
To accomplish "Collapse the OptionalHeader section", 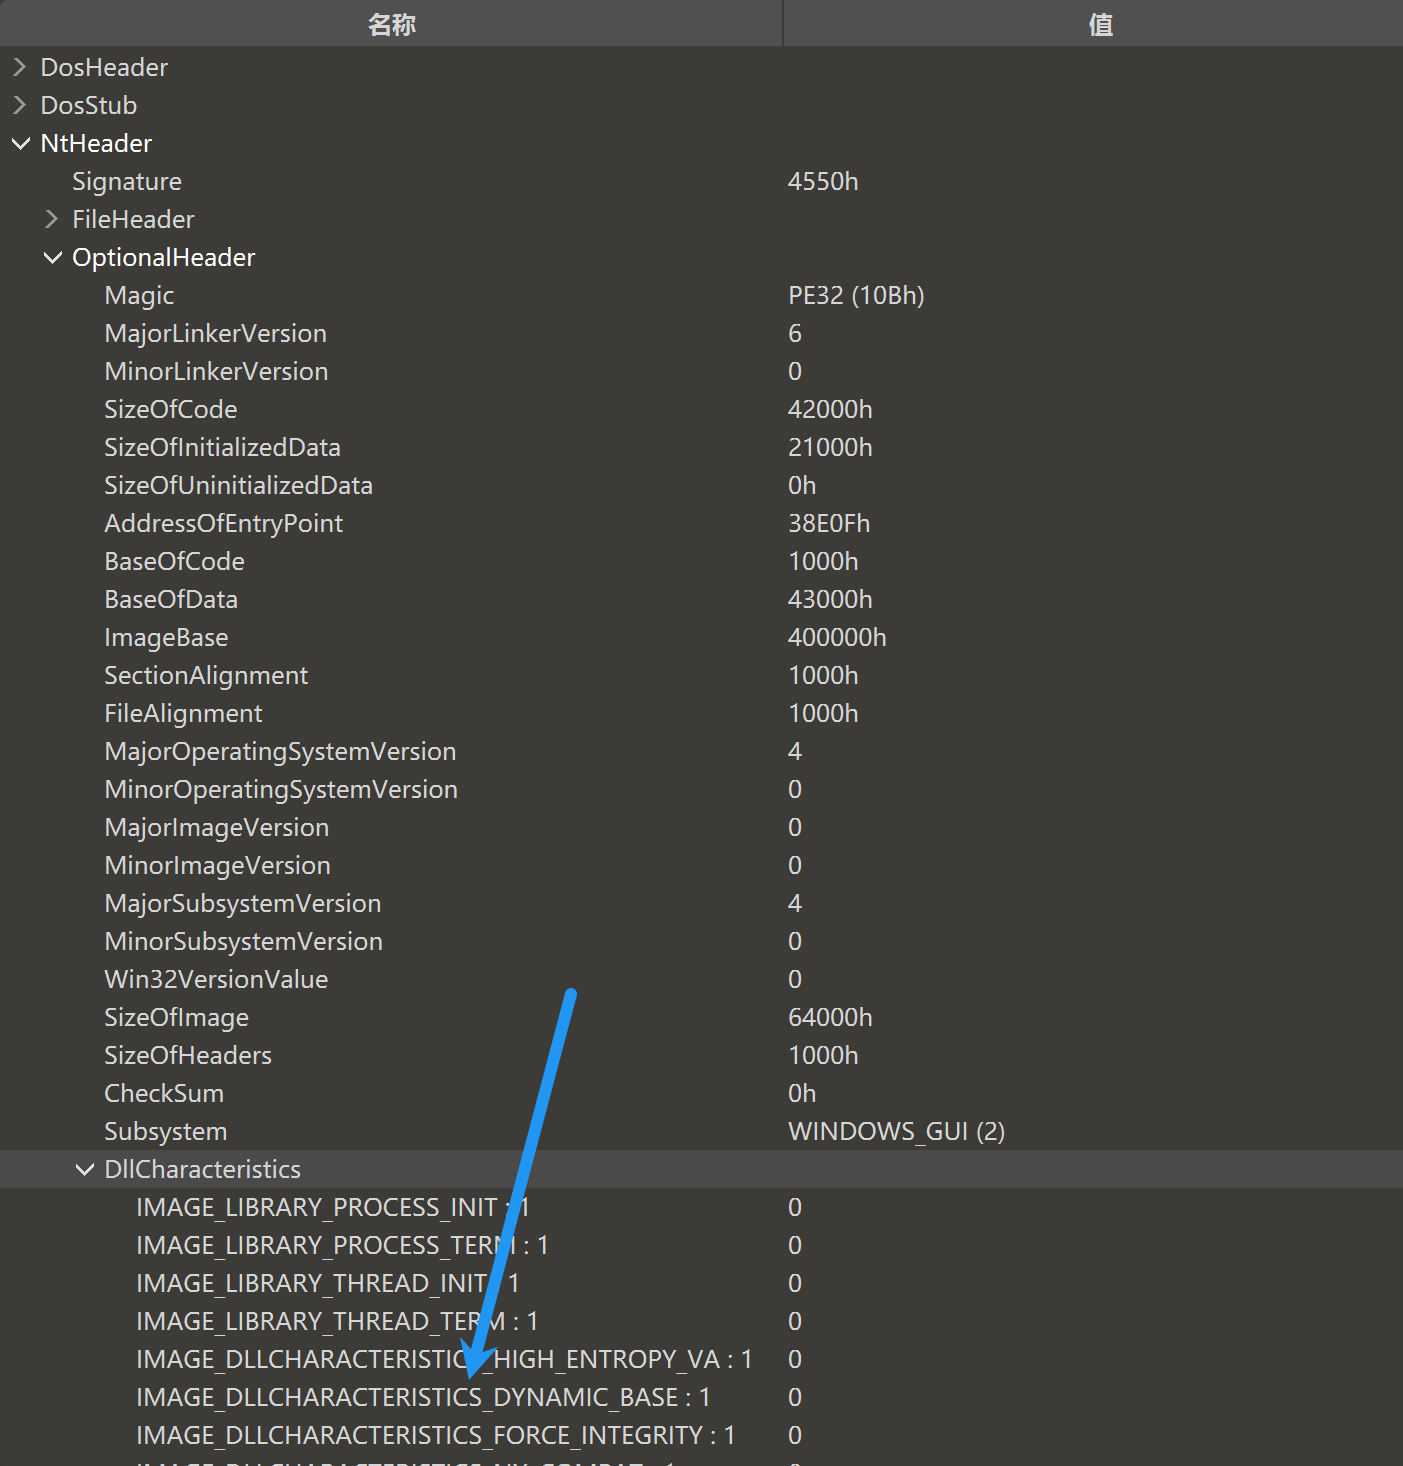I will click(52, 257).
